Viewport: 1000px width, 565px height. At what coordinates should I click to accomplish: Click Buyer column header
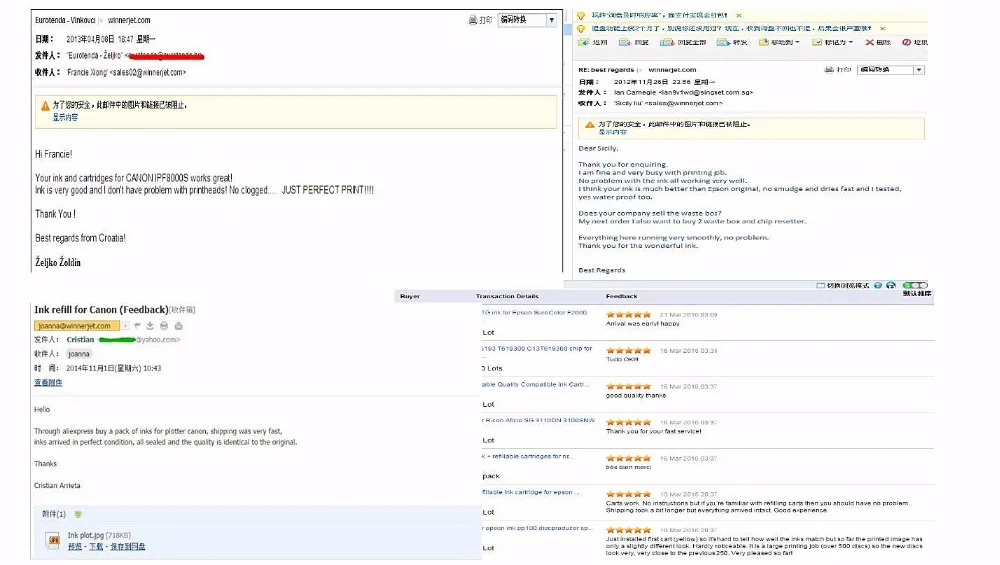409,296
